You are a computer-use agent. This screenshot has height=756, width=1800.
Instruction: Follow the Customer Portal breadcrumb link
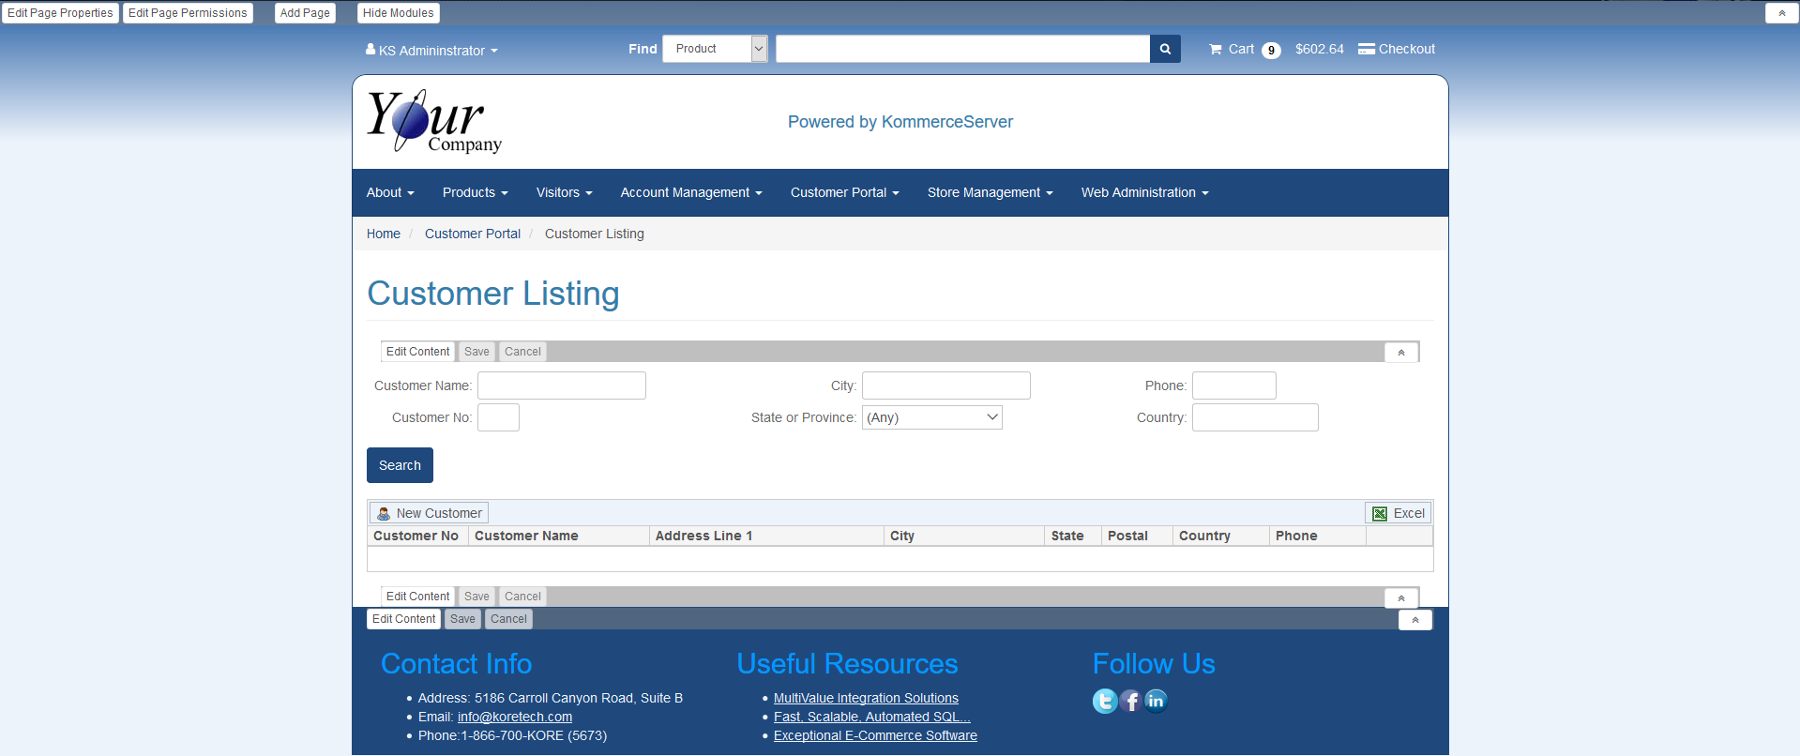coord(472,234)
